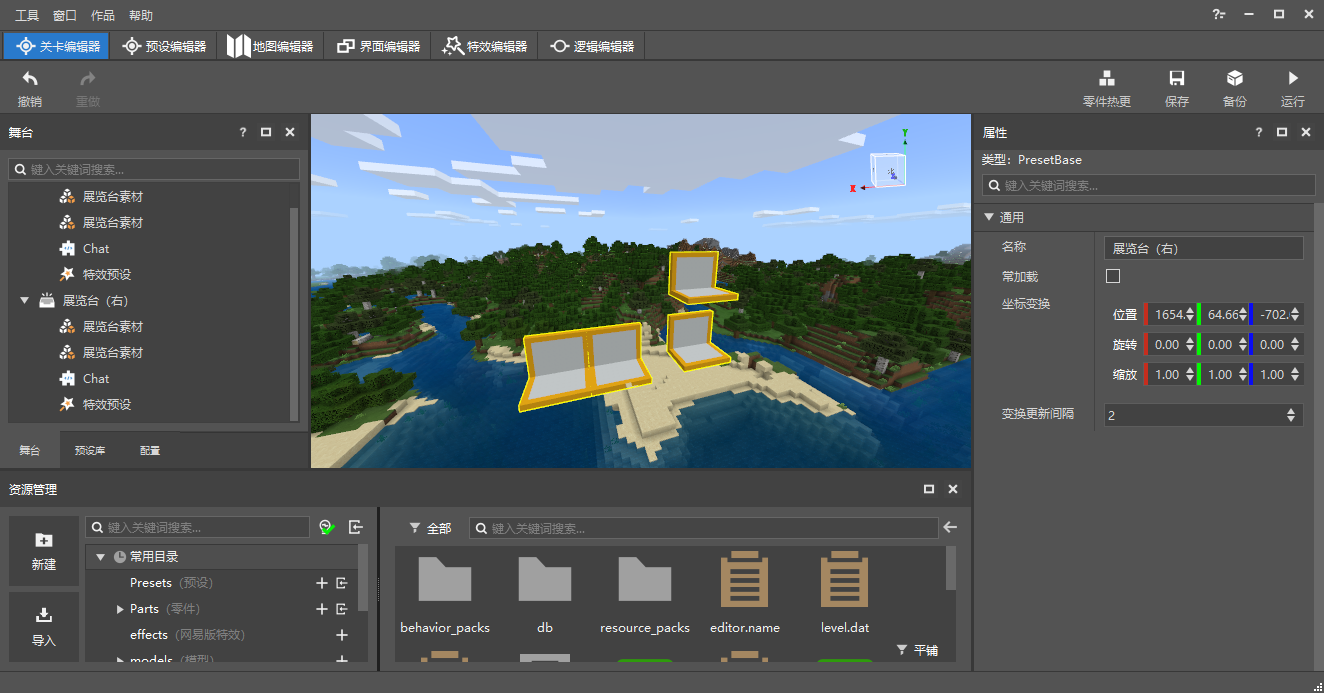Open help icon in 属性 panel header
The width and height of the screenshot is (1324, 693).
(x=1259, y=132)
